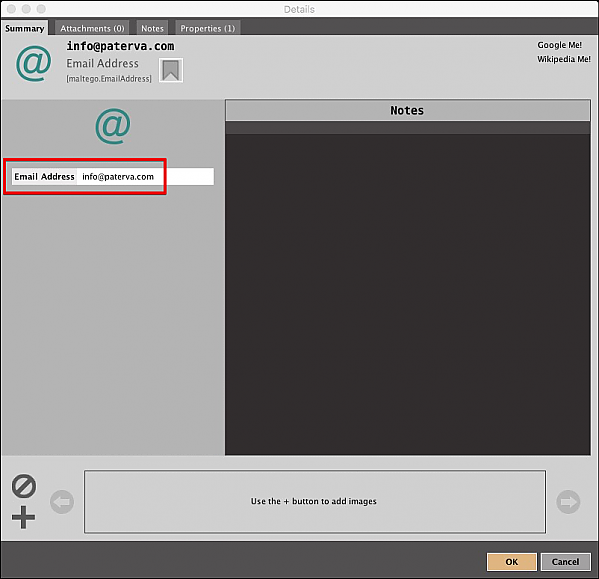Go to previous image with left arrow
599x579 pixels.
point(62,502)
